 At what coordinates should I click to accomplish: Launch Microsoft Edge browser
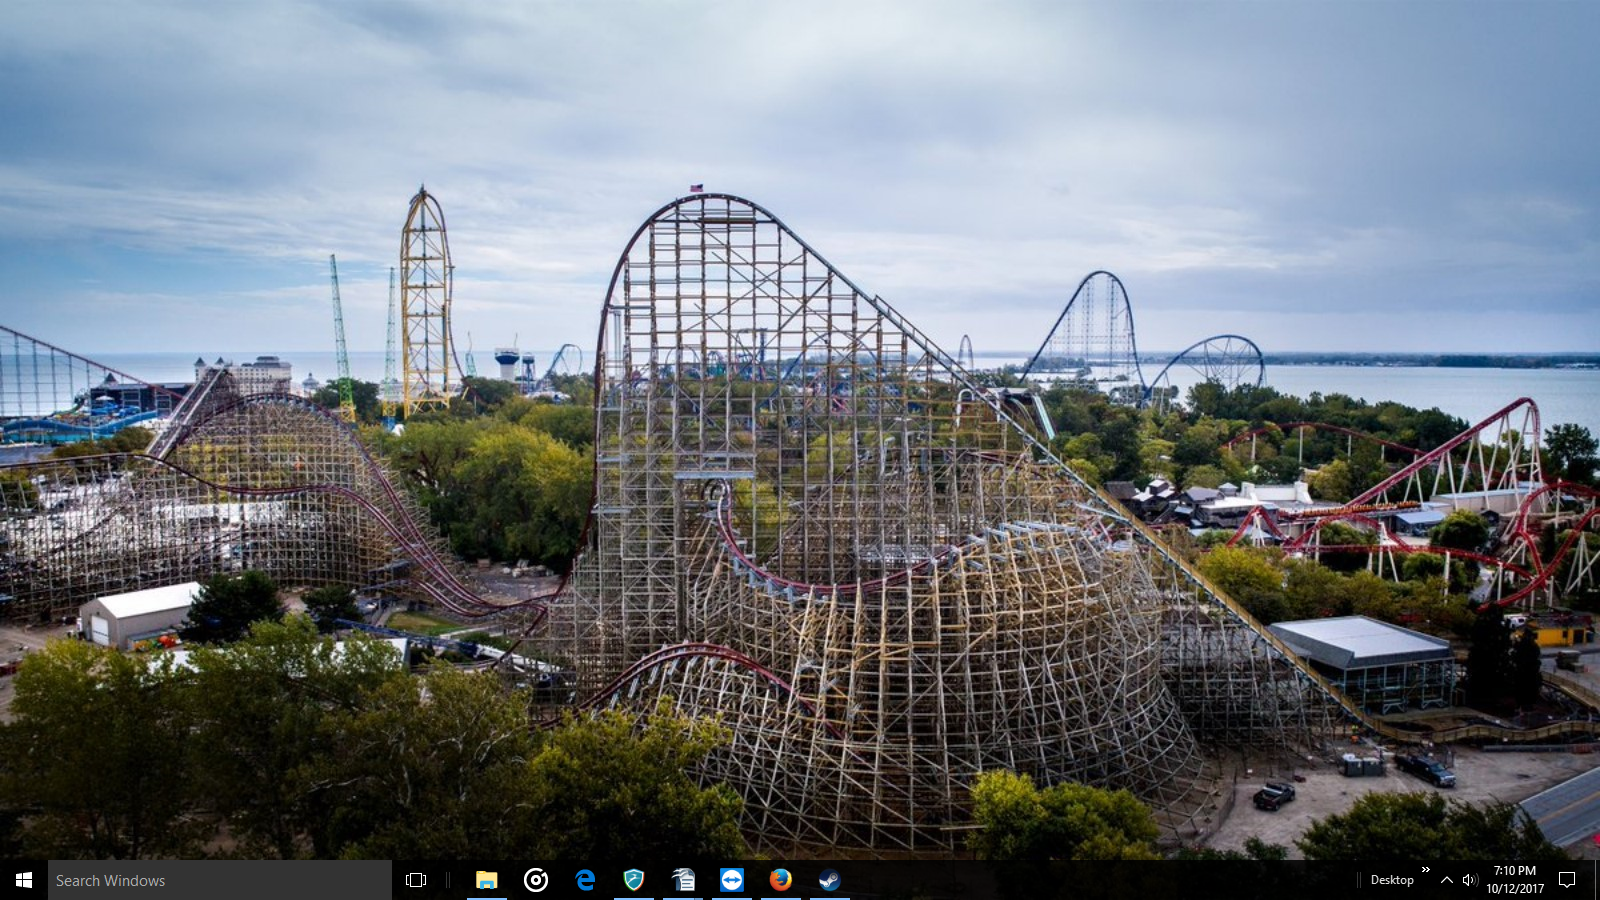click(x=585, y=880)
